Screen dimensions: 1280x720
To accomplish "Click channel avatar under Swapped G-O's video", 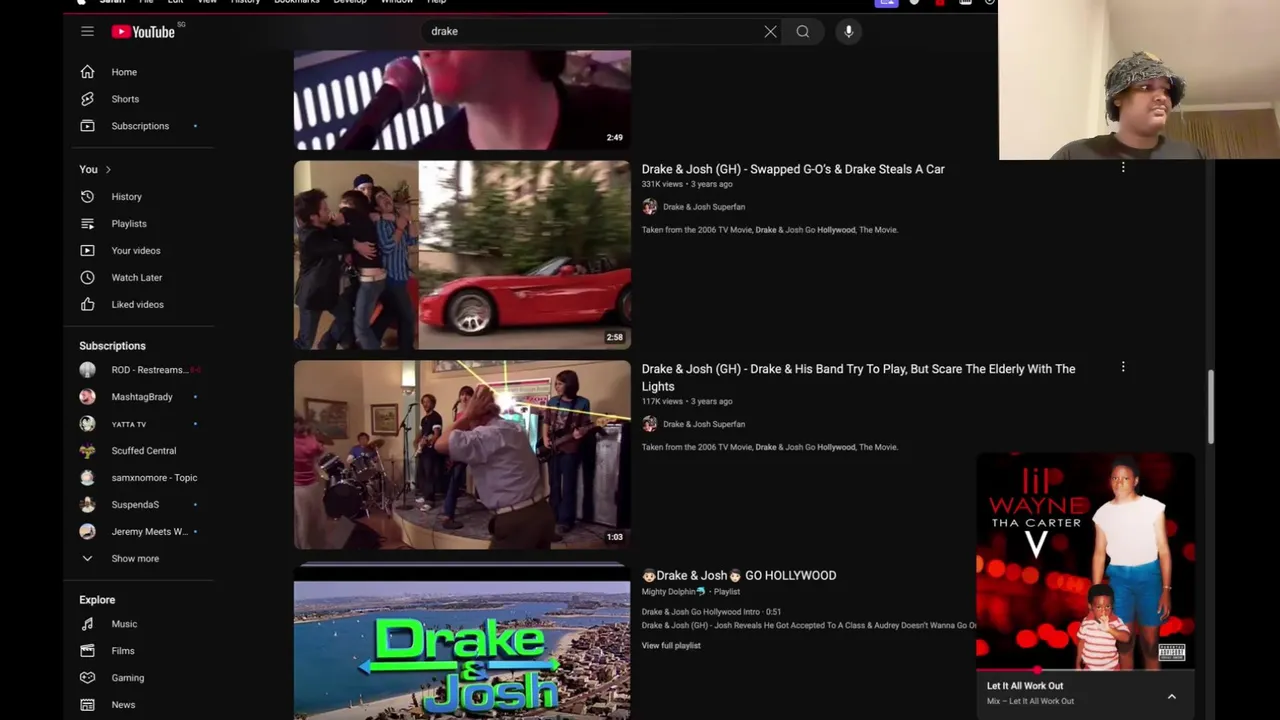I will (x=650, y=207).
